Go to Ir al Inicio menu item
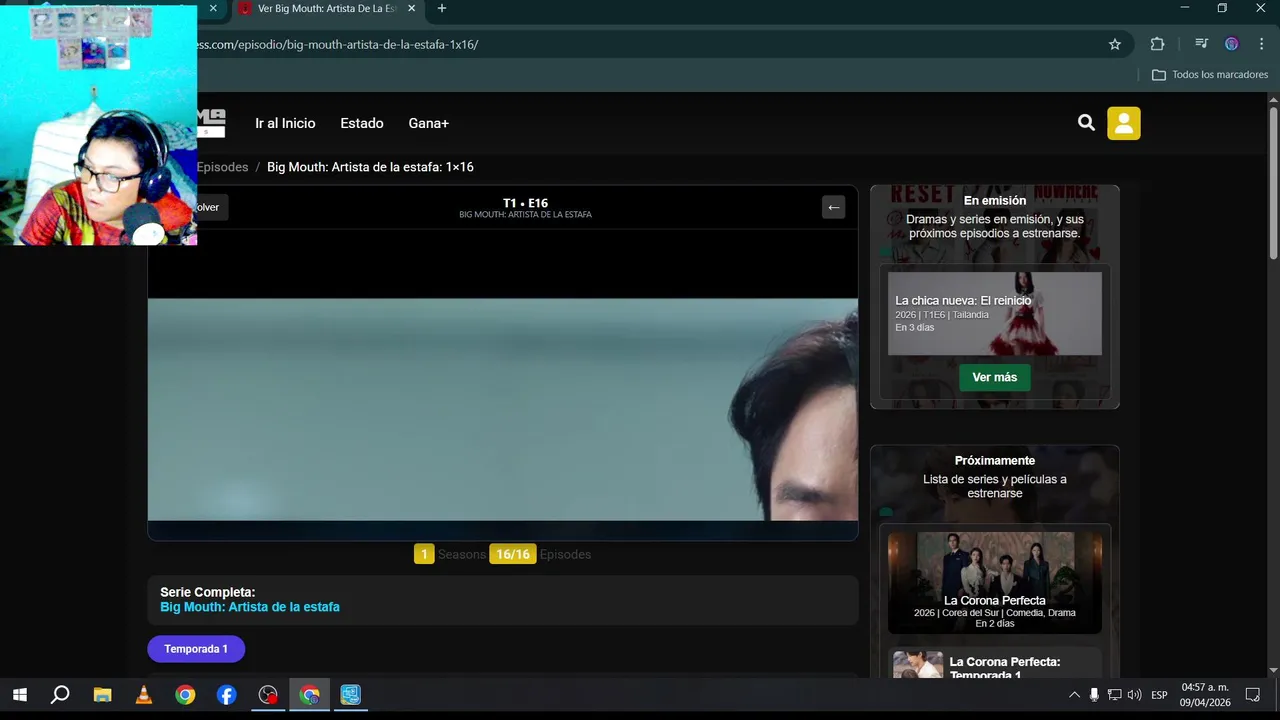This screenshot has width=1280, height=720. click(285, 123)
